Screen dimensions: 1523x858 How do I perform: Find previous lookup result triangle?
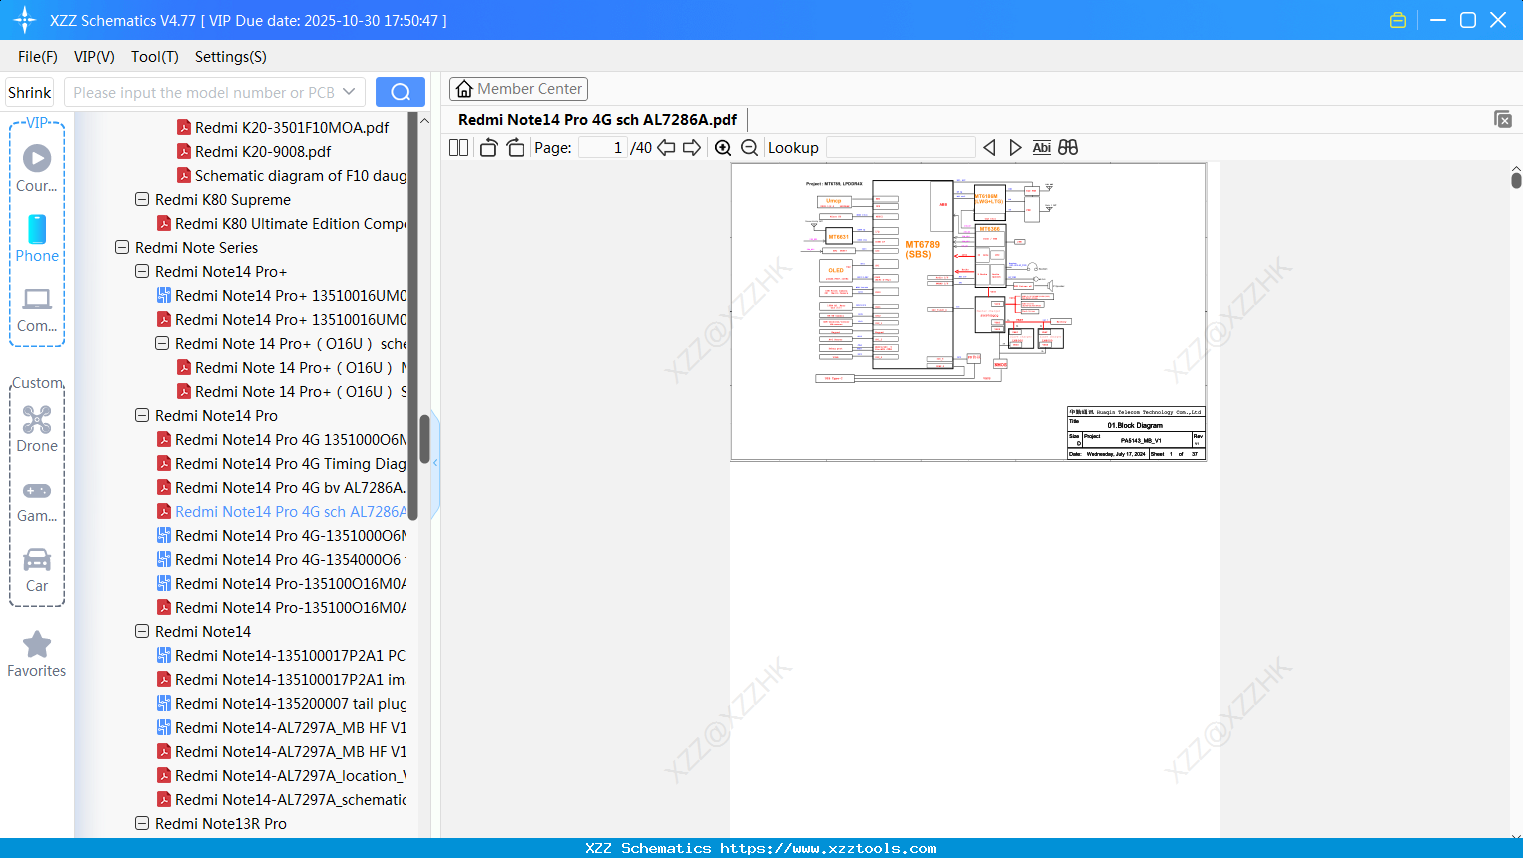click(x=989, y=147)
